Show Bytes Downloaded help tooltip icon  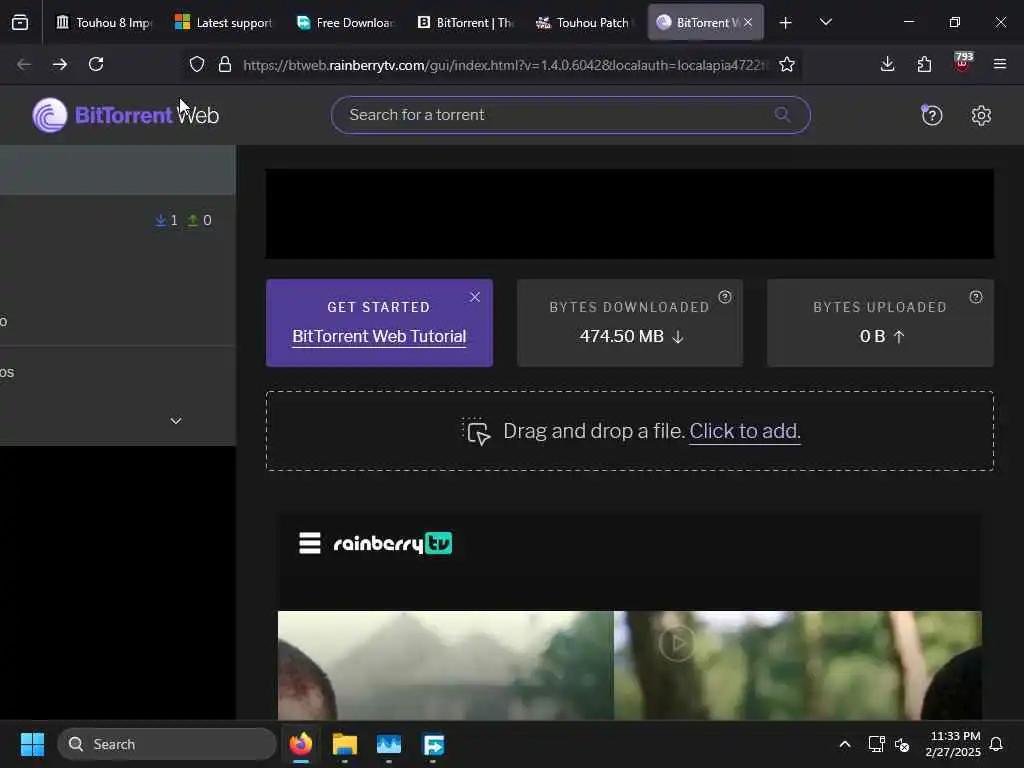click(725, 297)
